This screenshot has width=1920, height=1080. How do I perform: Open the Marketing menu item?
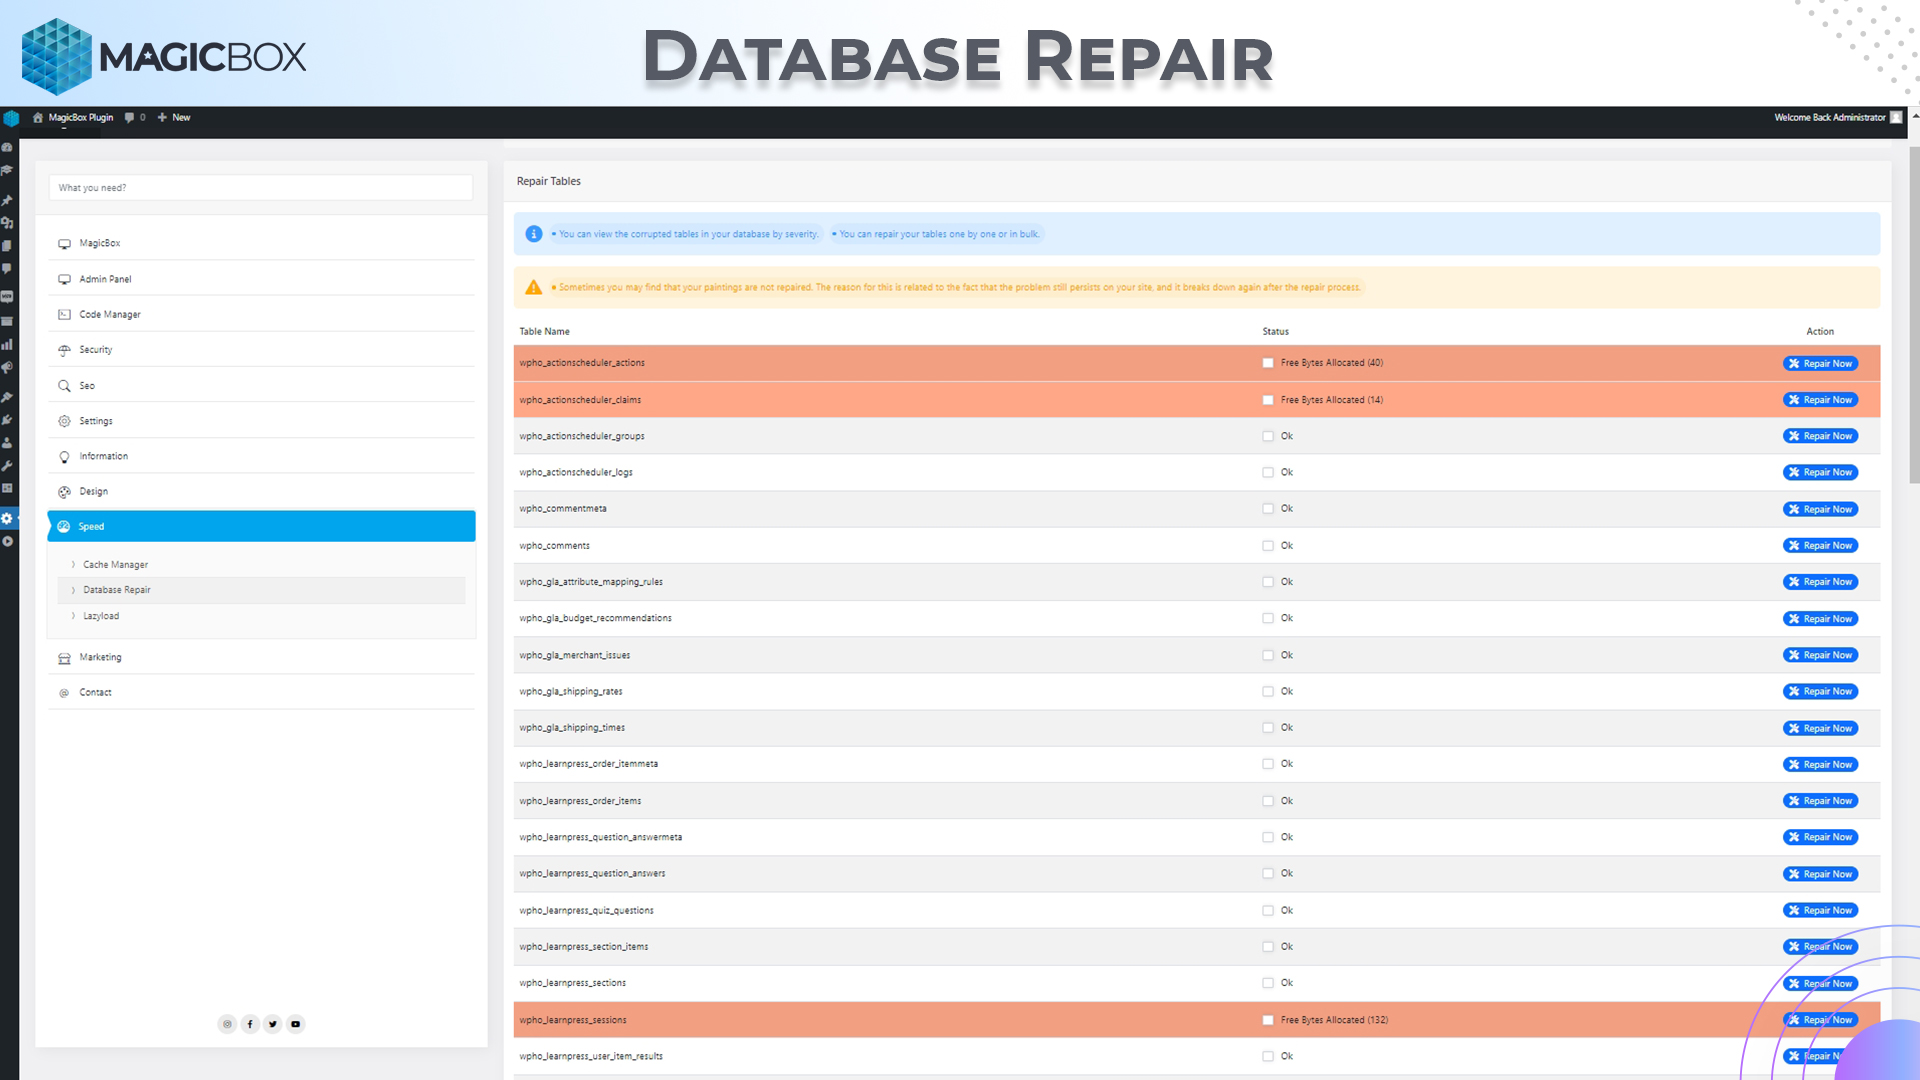(261, 658)
